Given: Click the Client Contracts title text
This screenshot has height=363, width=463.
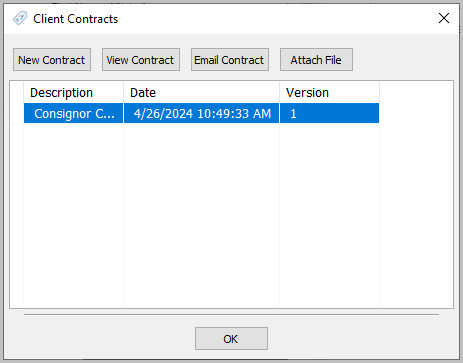Looking at the screenshot, I should (x=76, y=19).
